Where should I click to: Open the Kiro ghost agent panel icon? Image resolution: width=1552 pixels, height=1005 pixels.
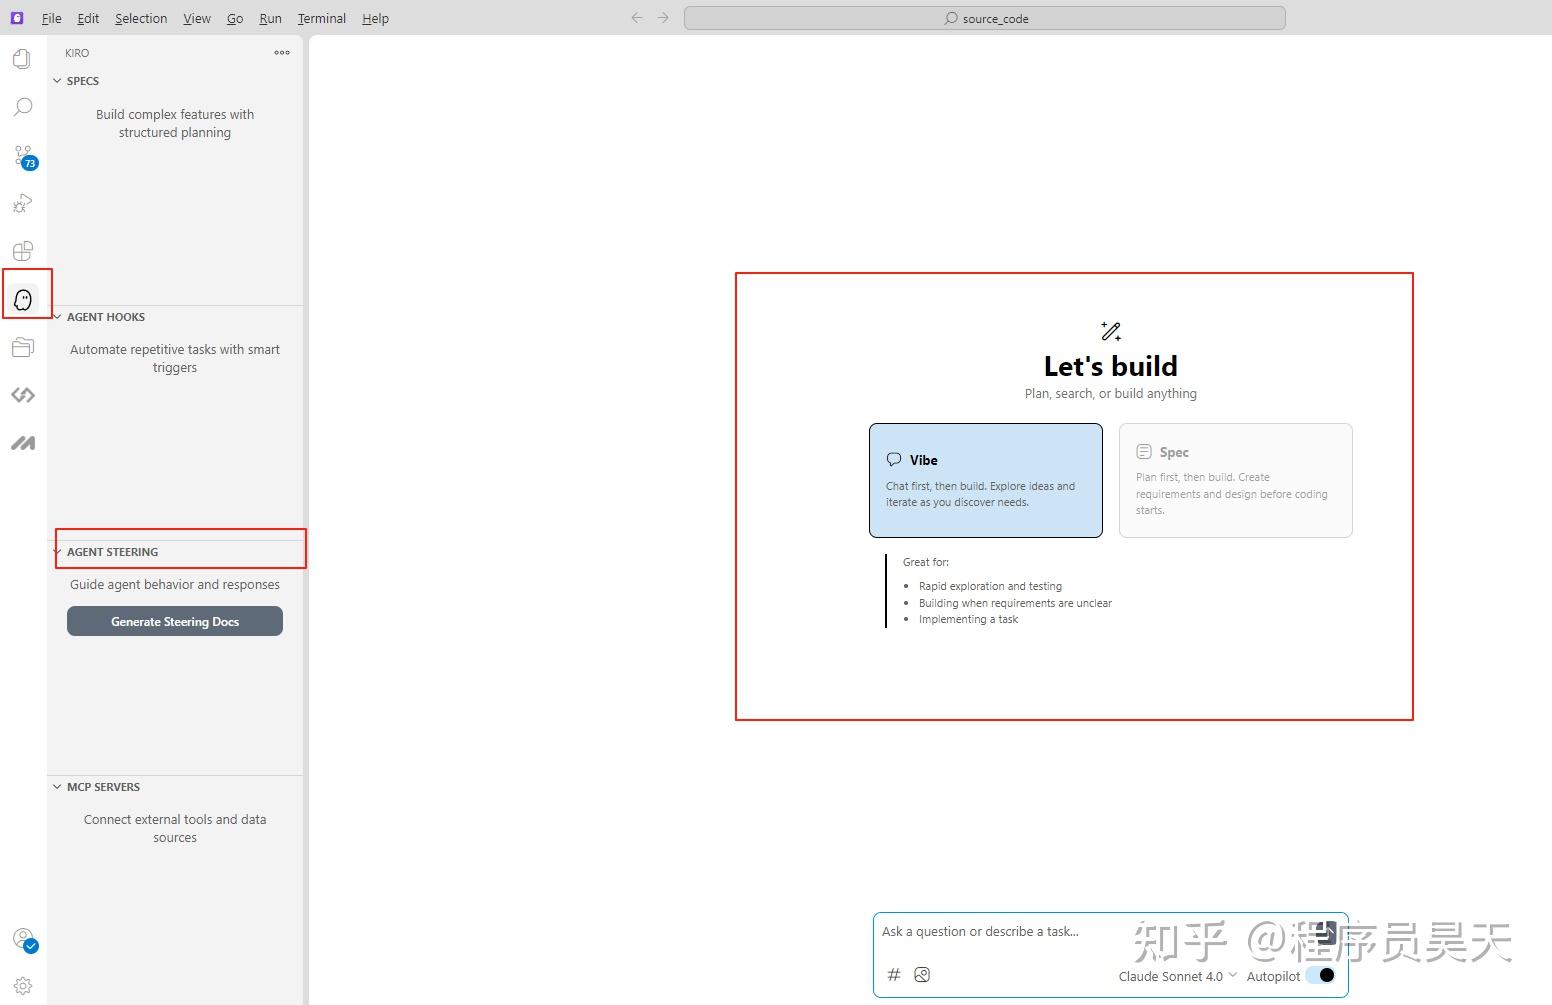coord(22,294)
